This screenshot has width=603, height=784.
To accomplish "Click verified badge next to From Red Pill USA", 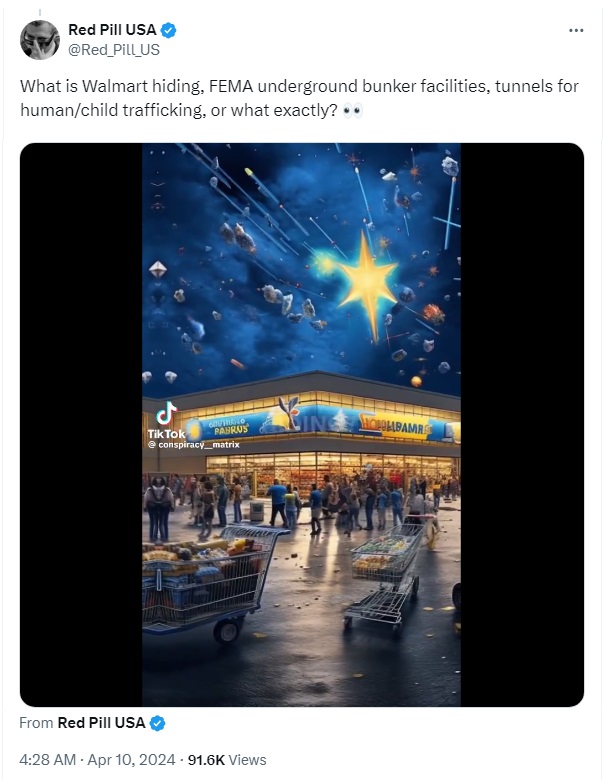I will click(158, 723).
